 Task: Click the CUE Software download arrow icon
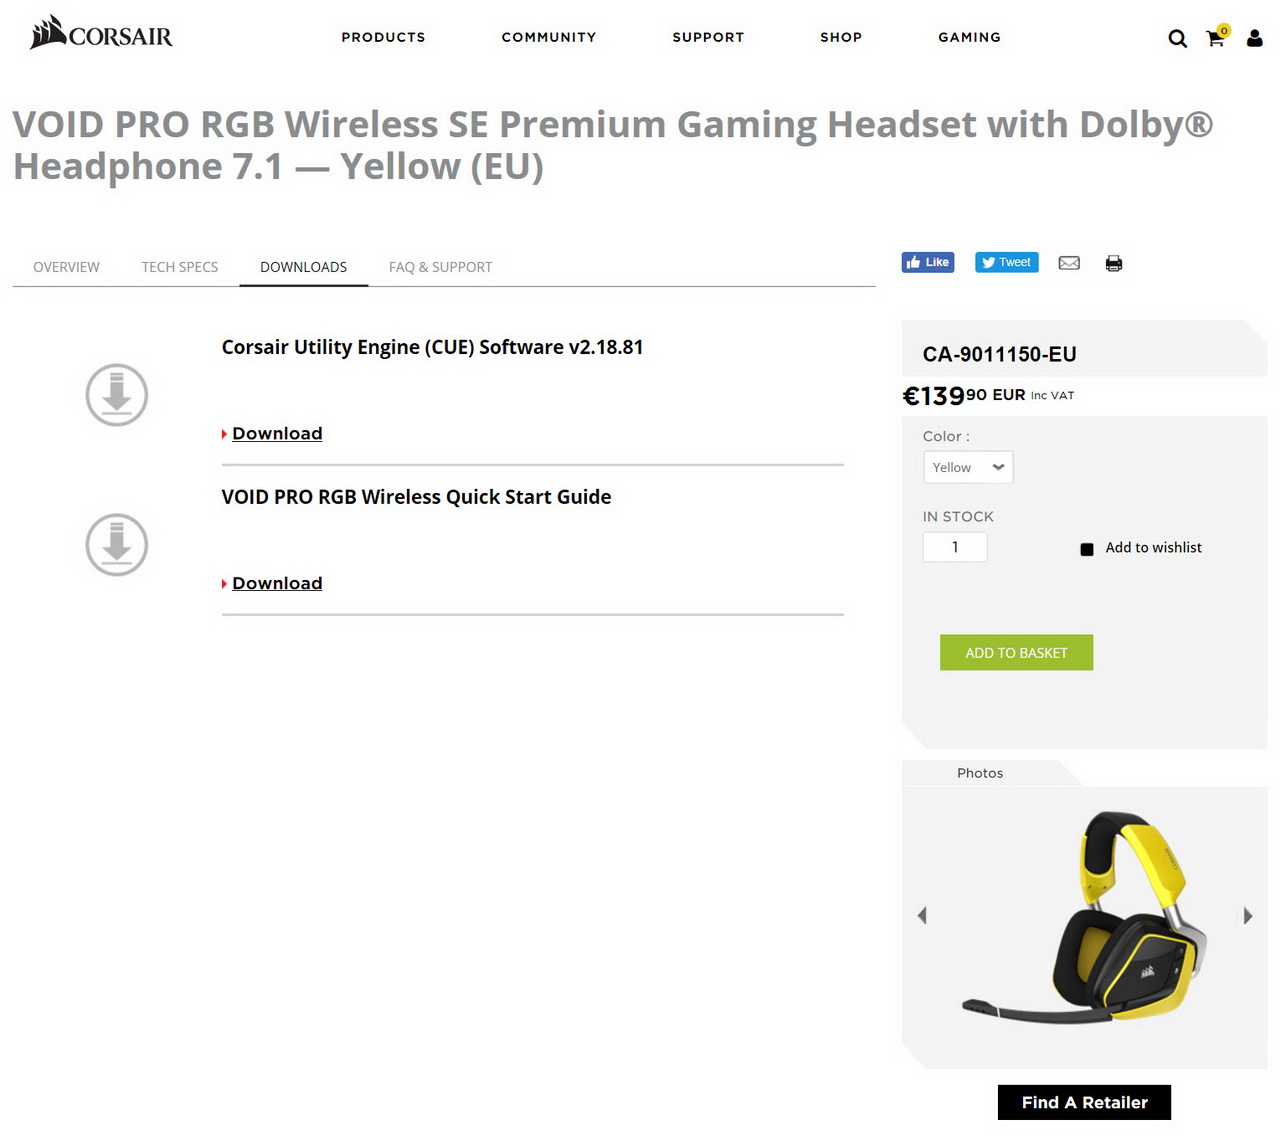(117, 395)
